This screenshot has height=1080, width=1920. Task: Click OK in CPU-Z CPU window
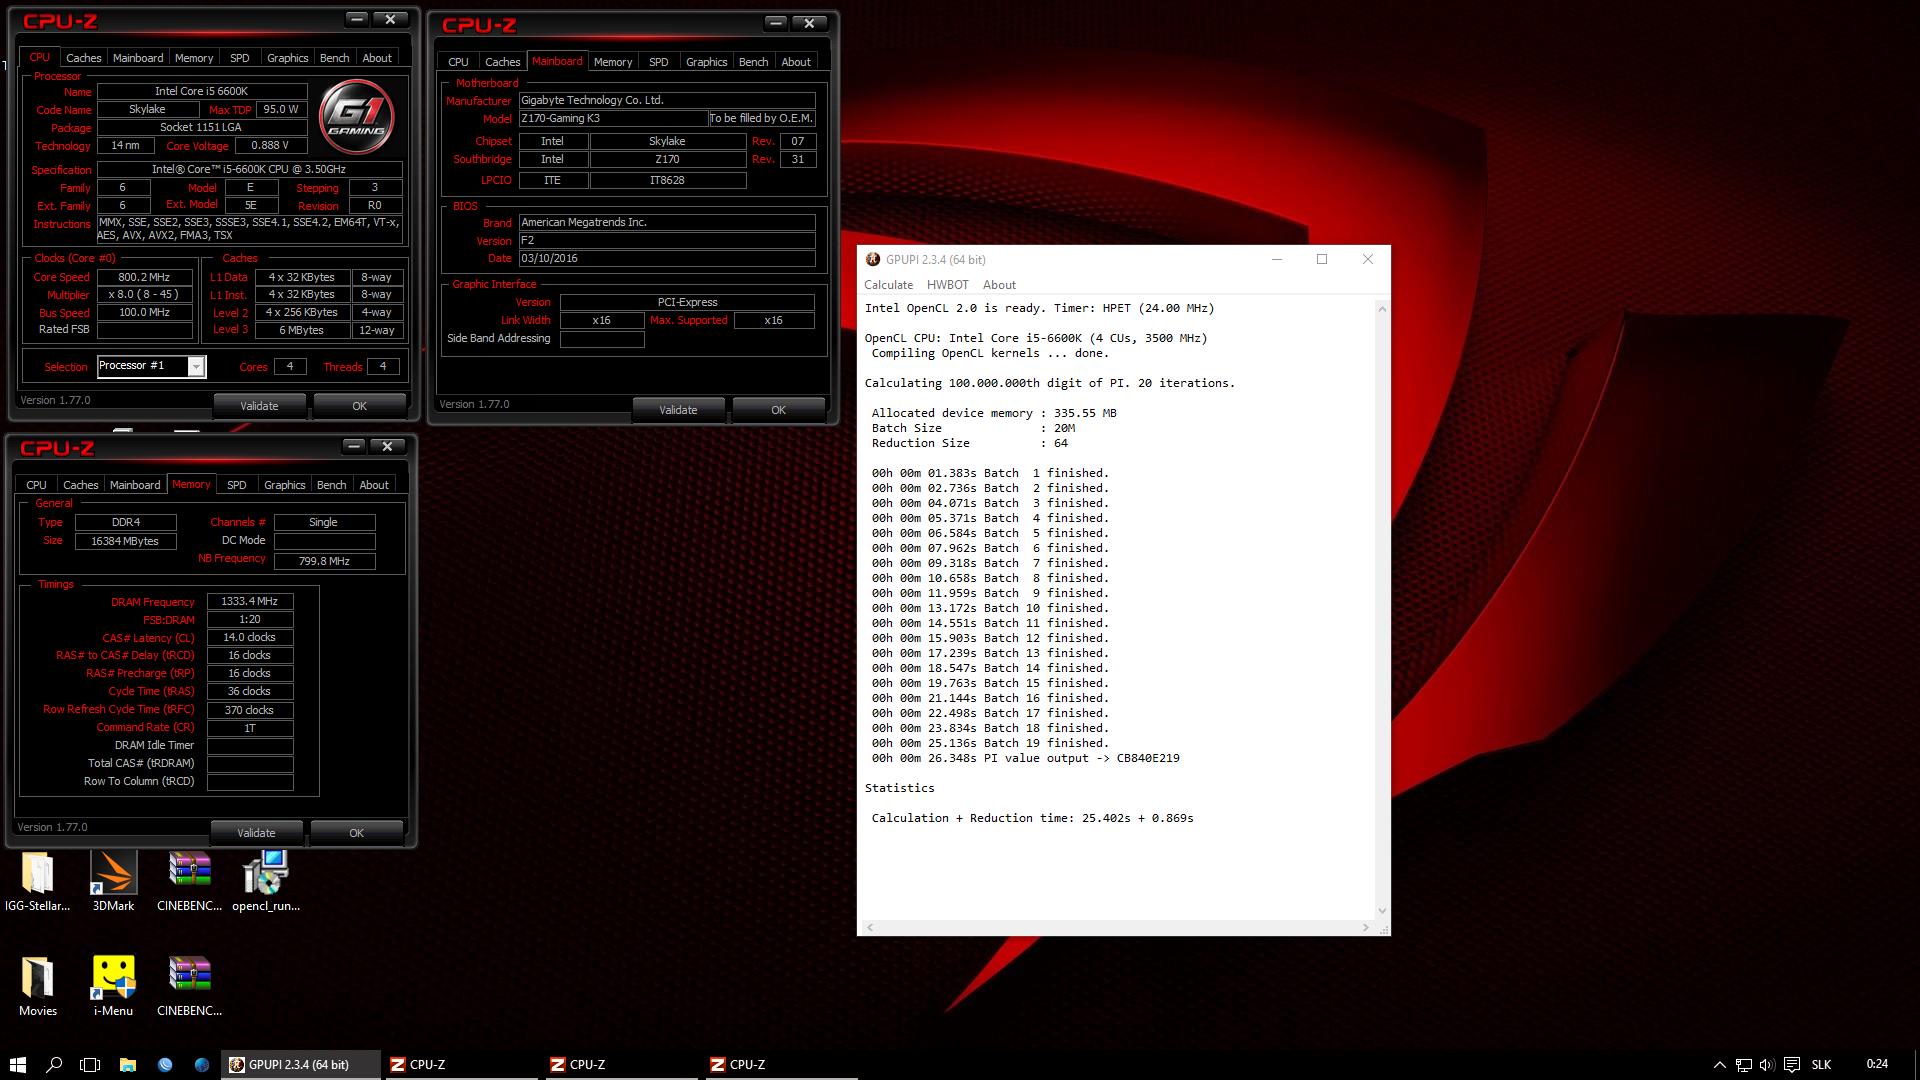point(359,406)
